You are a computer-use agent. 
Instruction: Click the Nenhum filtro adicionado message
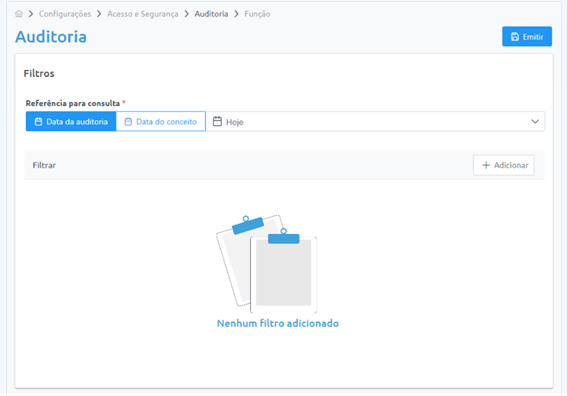278,323
